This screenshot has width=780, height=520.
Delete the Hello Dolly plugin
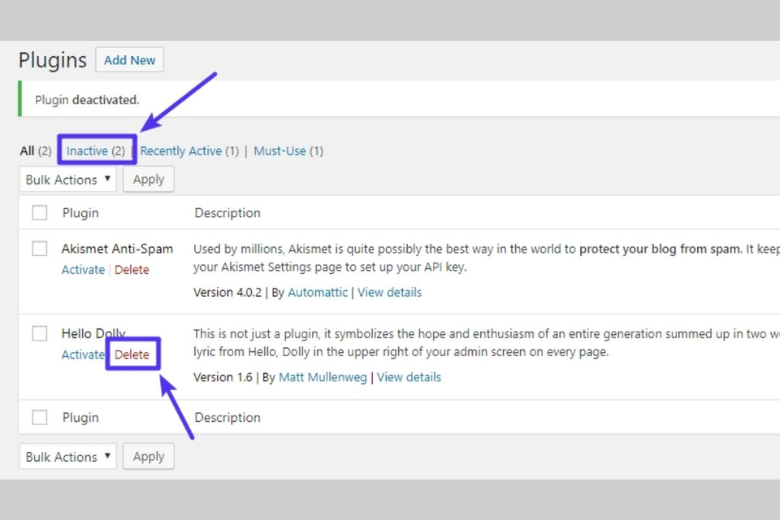132,355
